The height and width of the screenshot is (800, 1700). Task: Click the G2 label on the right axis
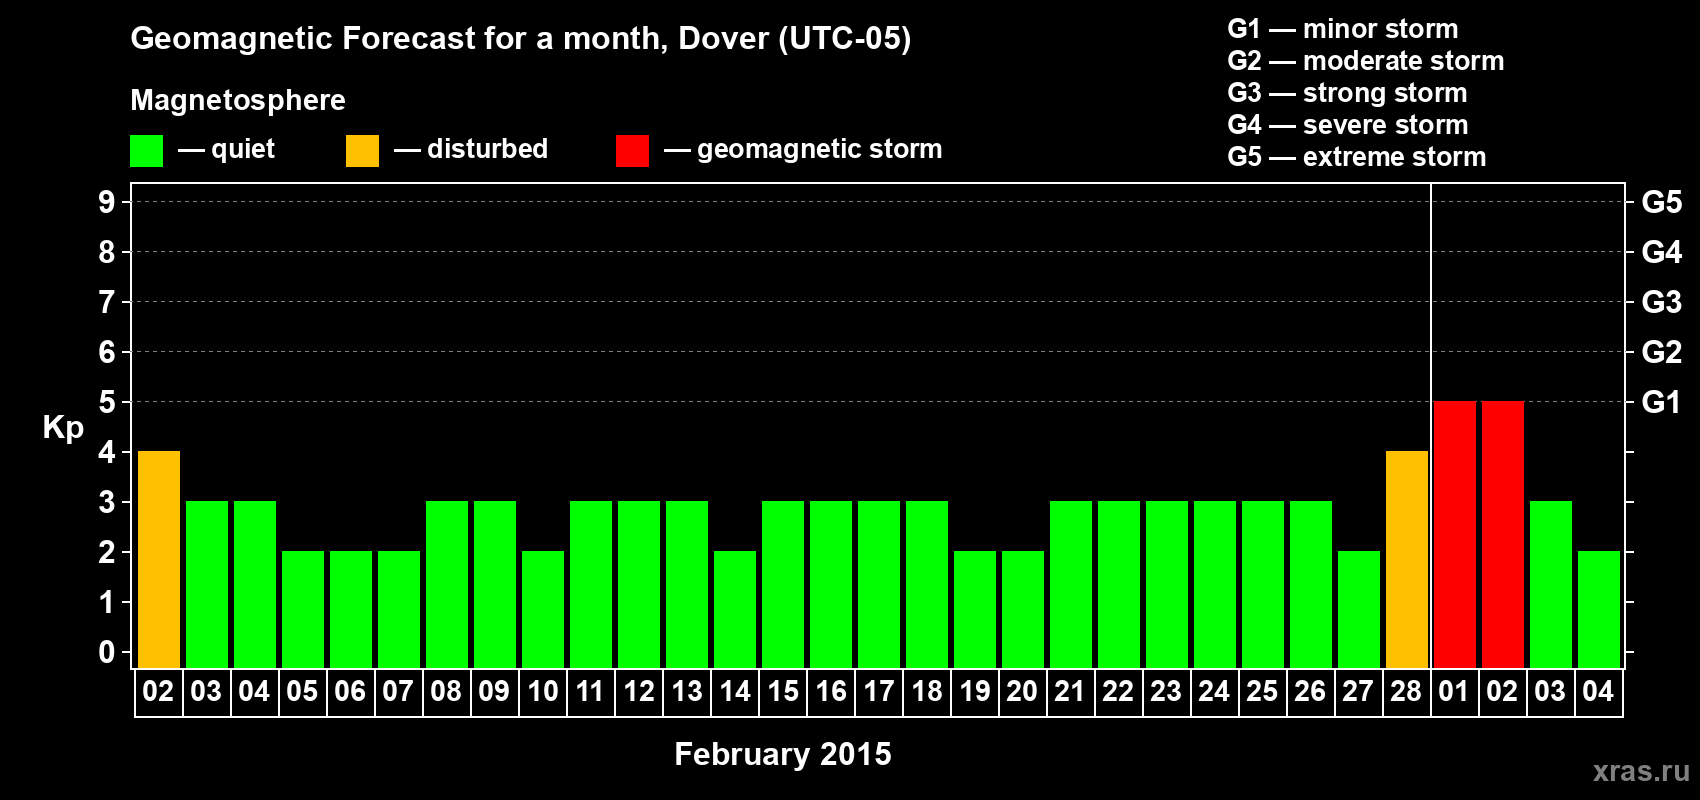coord(1661,352)
